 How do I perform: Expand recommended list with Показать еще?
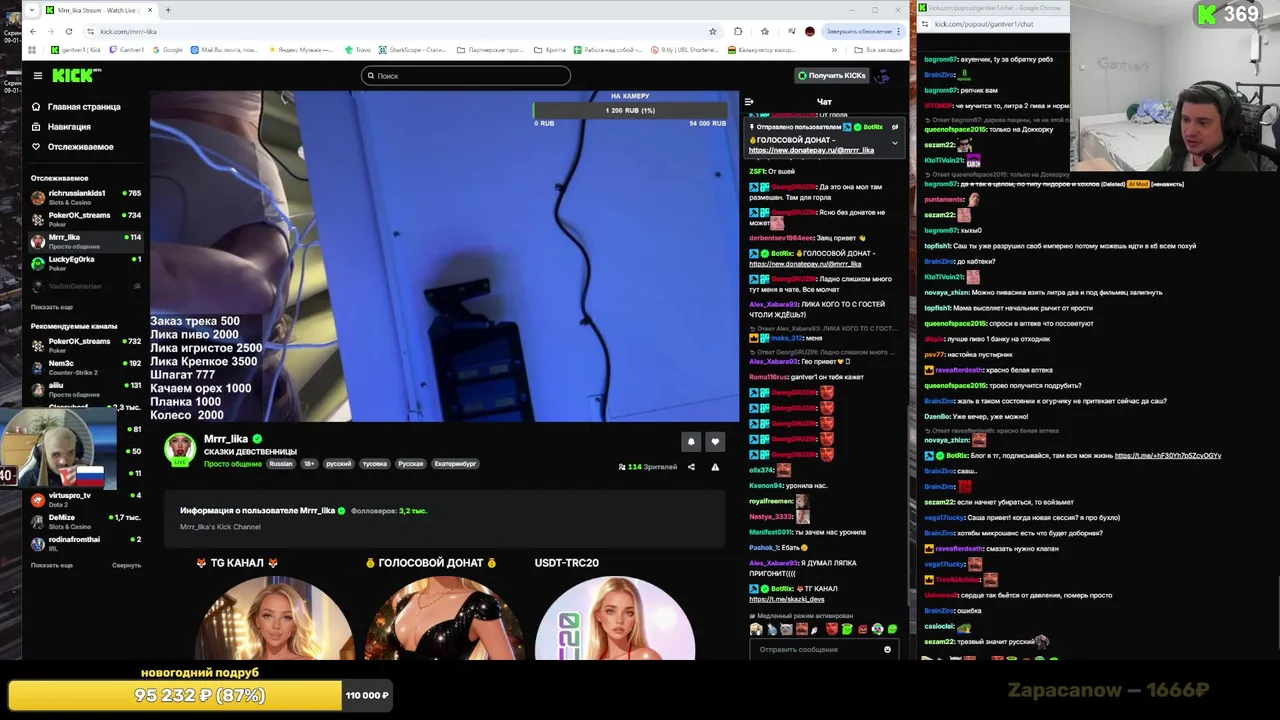[51, 565]
